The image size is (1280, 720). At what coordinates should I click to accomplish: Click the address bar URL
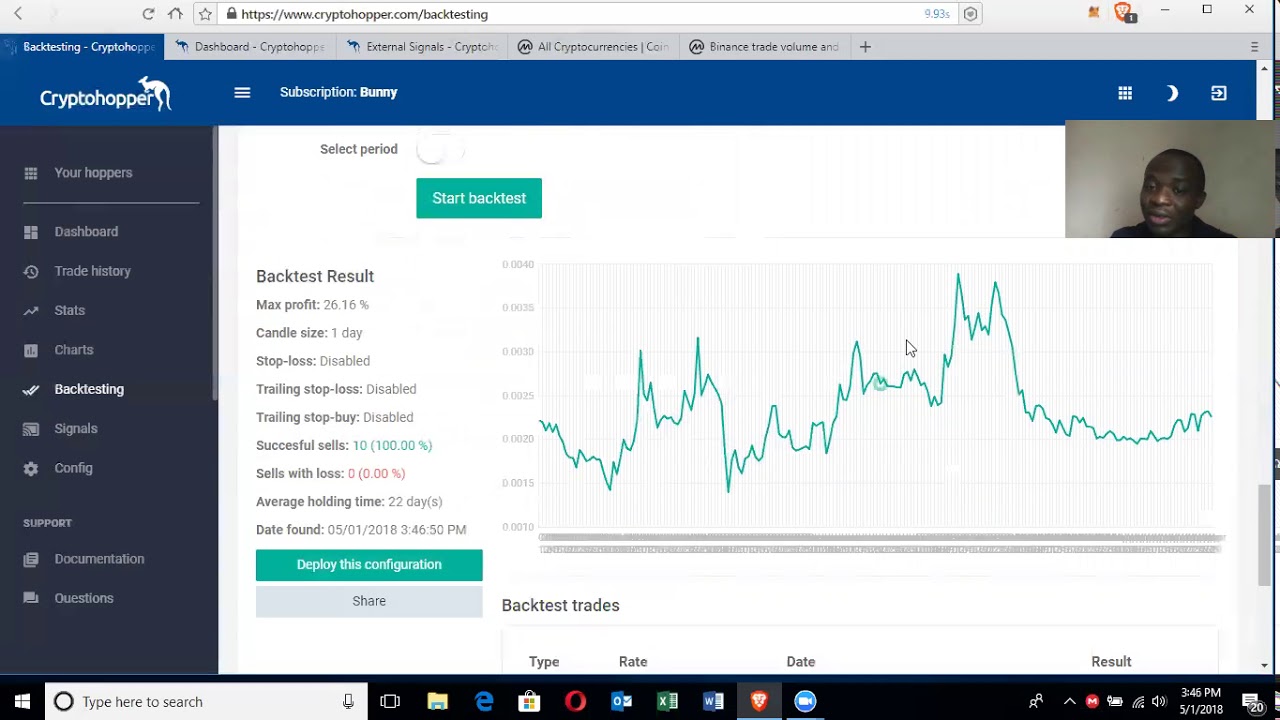point(364,14)
